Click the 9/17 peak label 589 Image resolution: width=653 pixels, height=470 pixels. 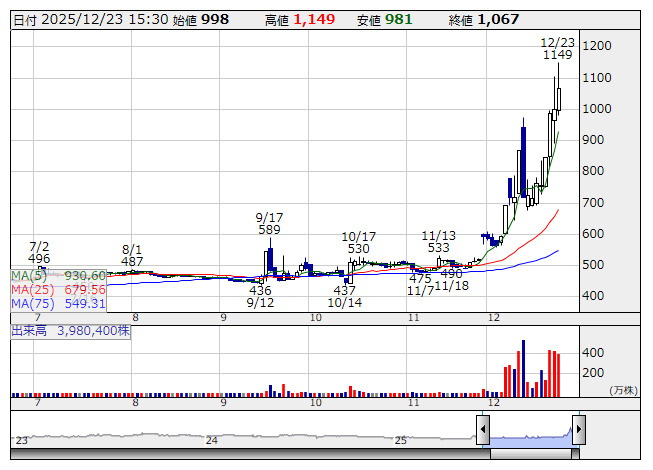pyautogui.click(x=268, y=230)
